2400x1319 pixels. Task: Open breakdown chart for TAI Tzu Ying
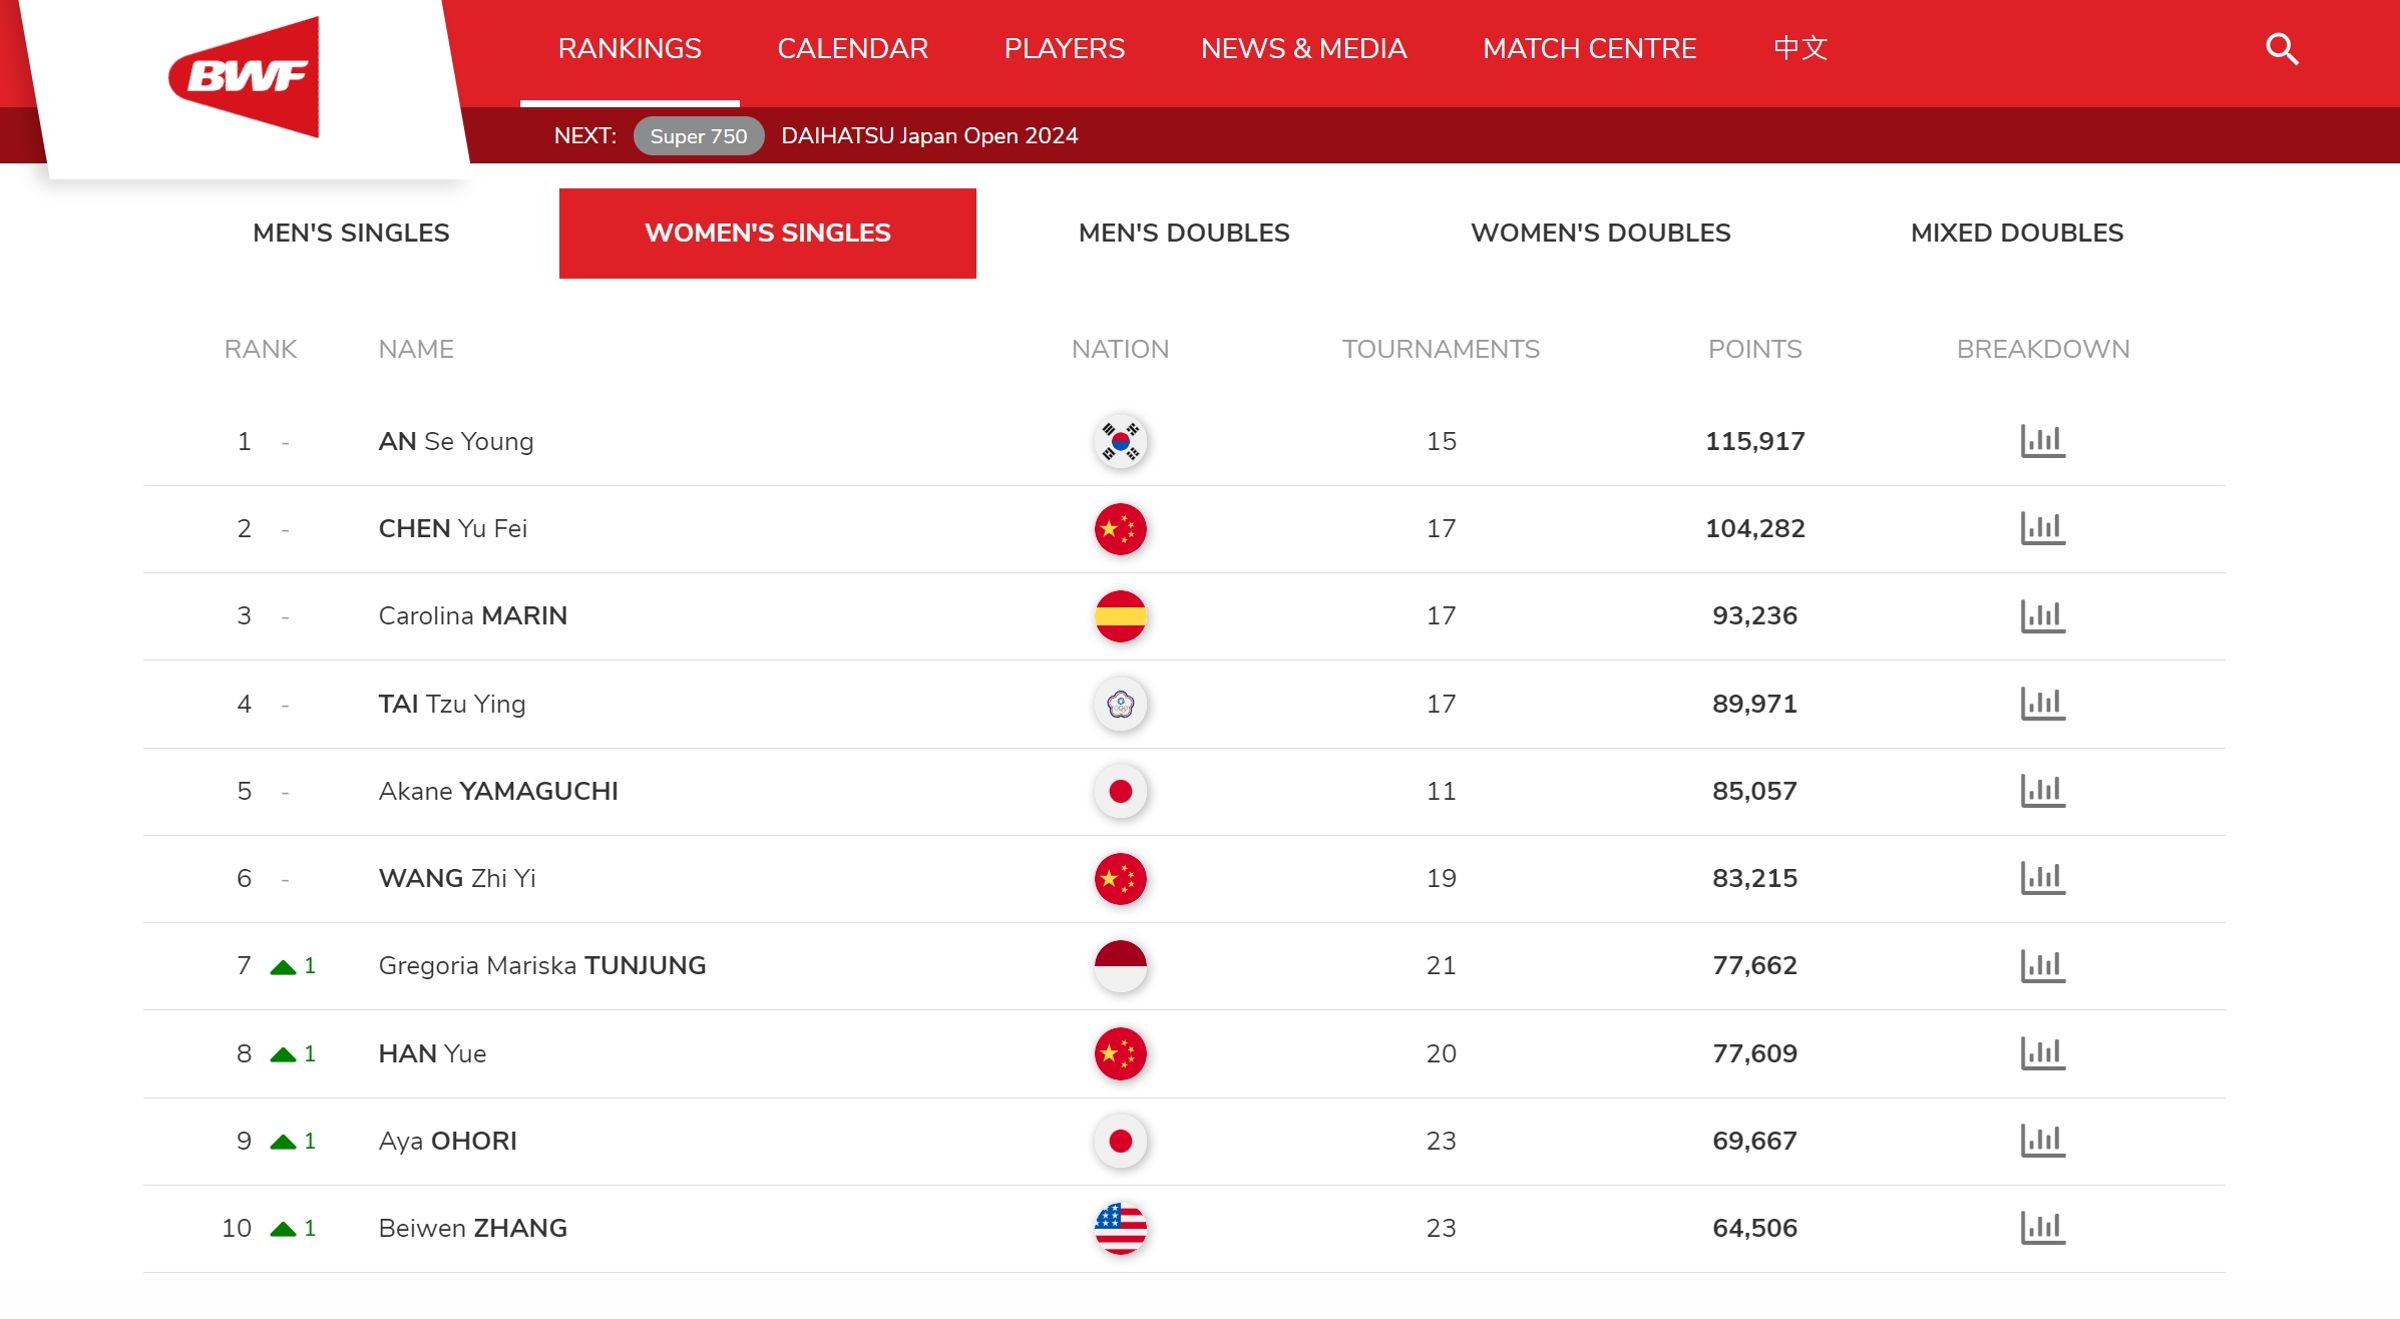2042,703
